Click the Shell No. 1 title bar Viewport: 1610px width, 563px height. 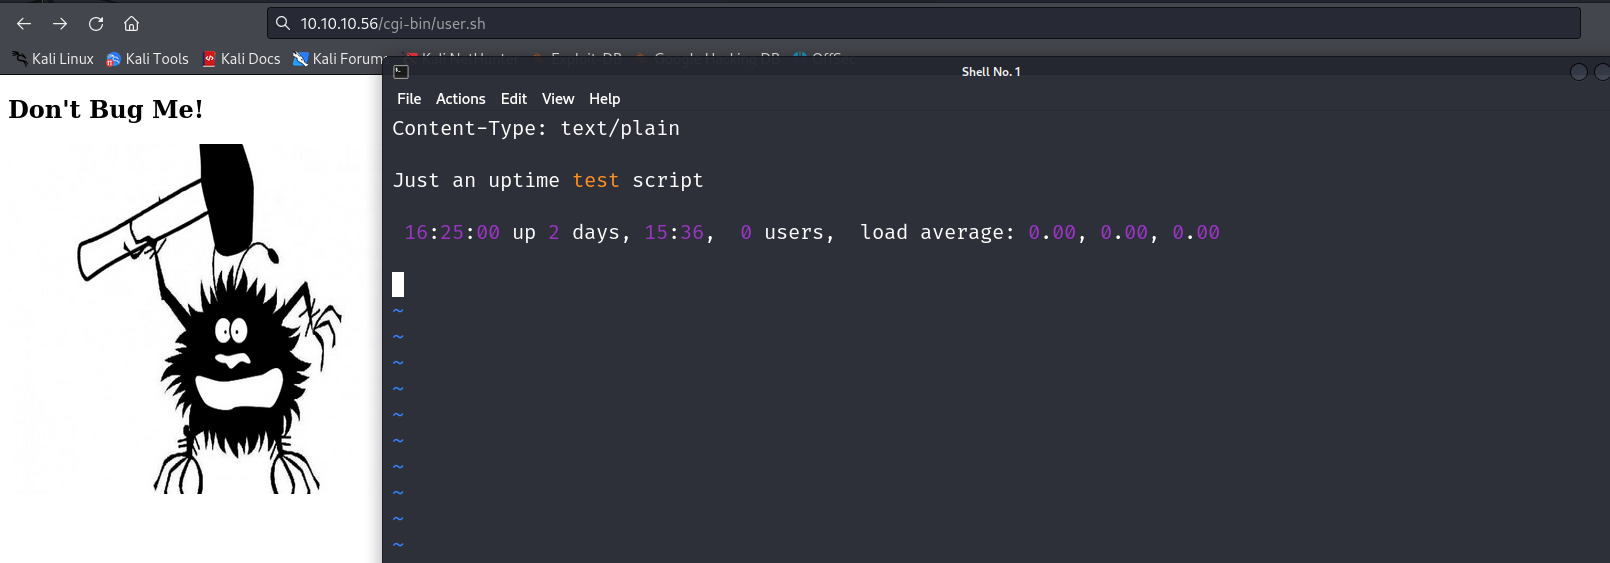click(990, 72)
